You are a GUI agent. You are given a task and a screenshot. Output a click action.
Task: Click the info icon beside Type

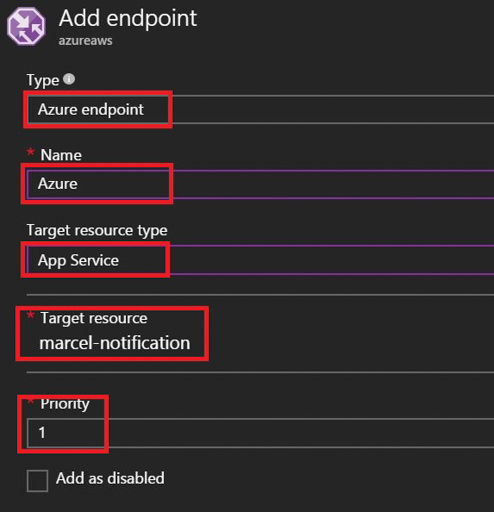[x=69, y=79]
